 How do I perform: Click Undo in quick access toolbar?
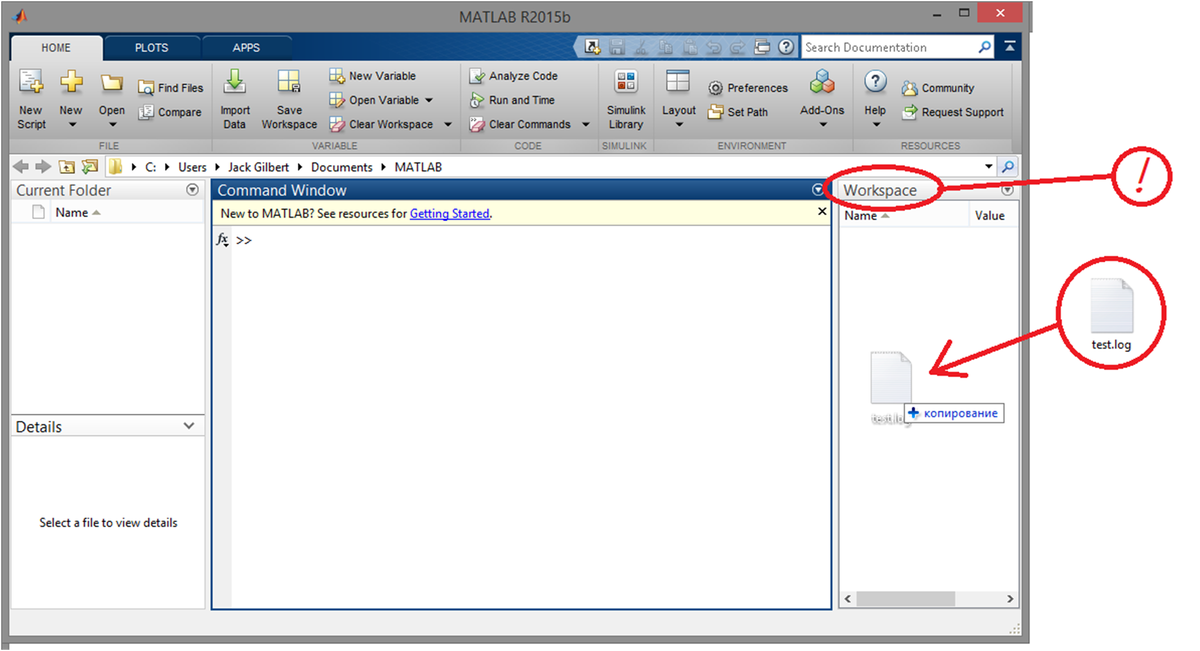tap(713, 47)
